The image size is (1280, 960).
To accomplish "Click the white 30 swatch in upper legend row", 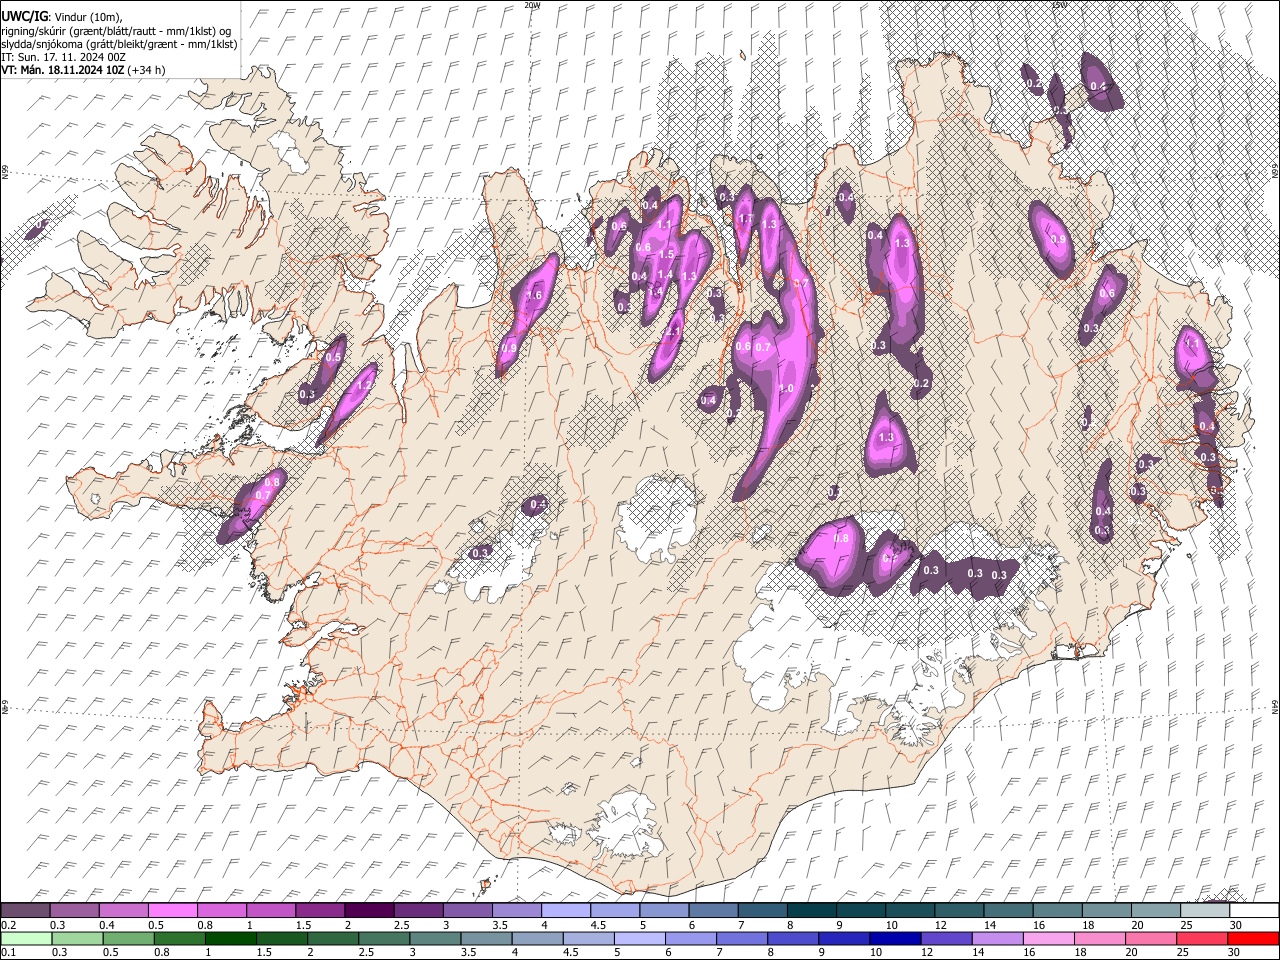I will coord(1254,910).
